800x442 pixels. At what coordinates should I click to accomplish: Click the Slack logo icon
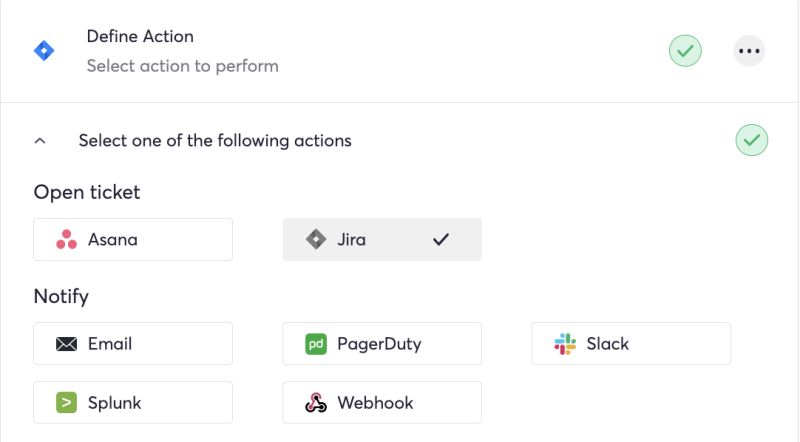click(x=565, y=344)
